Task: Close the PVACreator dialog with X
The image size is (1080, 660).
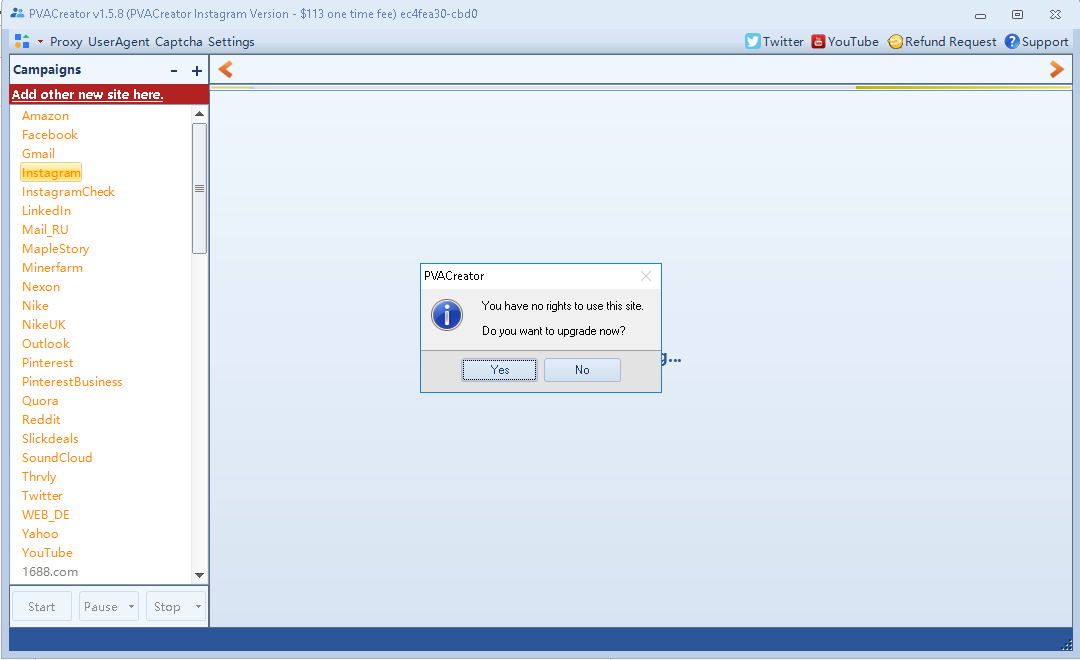Action: coord(646,276)
